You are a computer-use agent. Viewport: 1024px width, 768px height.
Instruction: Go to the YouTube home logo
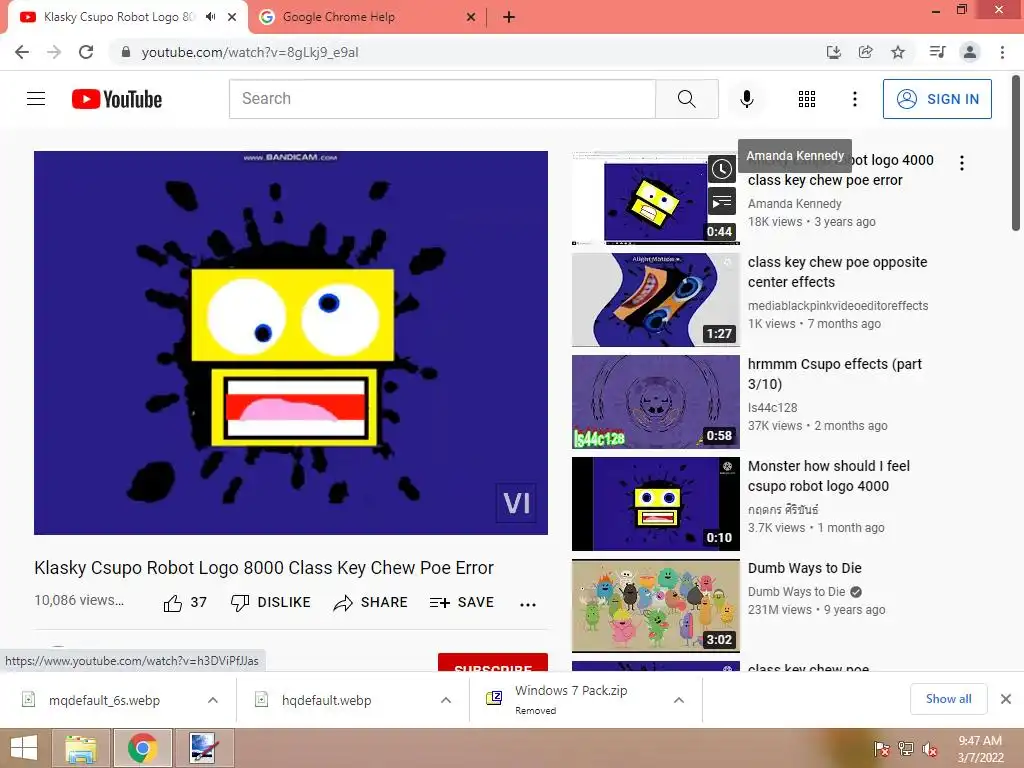point(117,99)
